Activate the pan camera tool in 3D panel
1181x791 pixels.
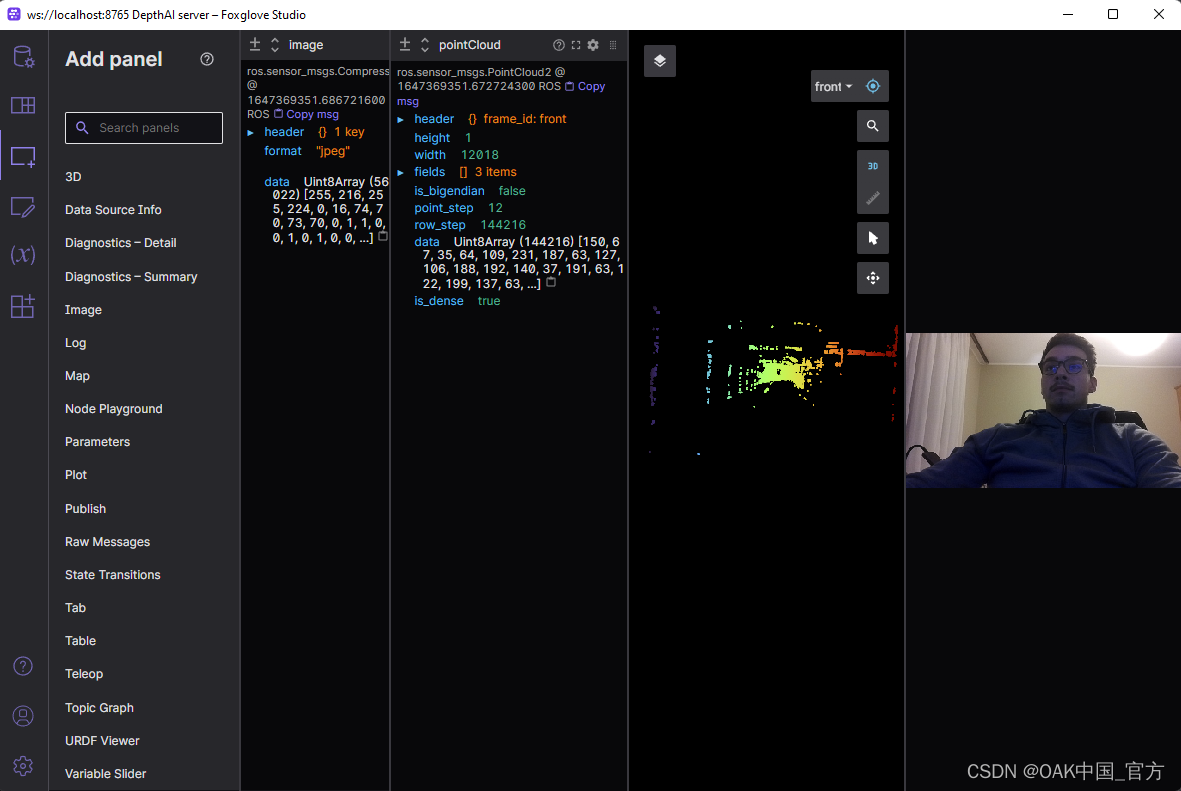point(872,278)
